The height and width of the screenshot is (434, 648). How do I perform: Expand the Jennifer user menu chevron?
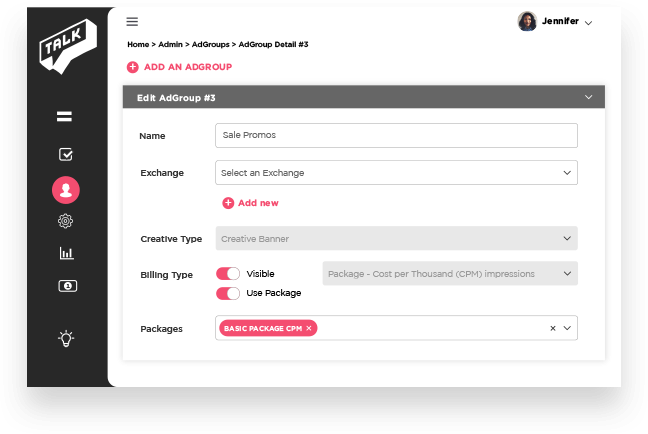[588, 23]
